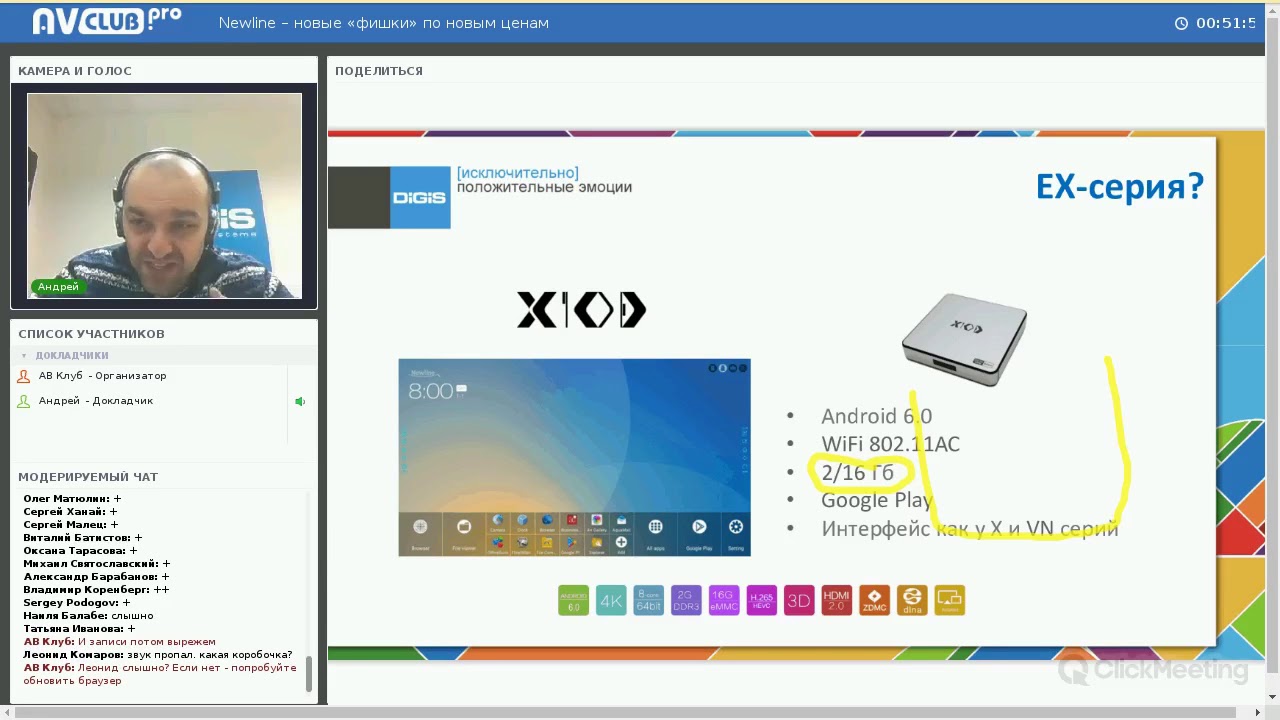This screenshot has width=1280, height=720.
Task: Click the 'Android 6.0' bullet on the slide
Action: [877, 416]
